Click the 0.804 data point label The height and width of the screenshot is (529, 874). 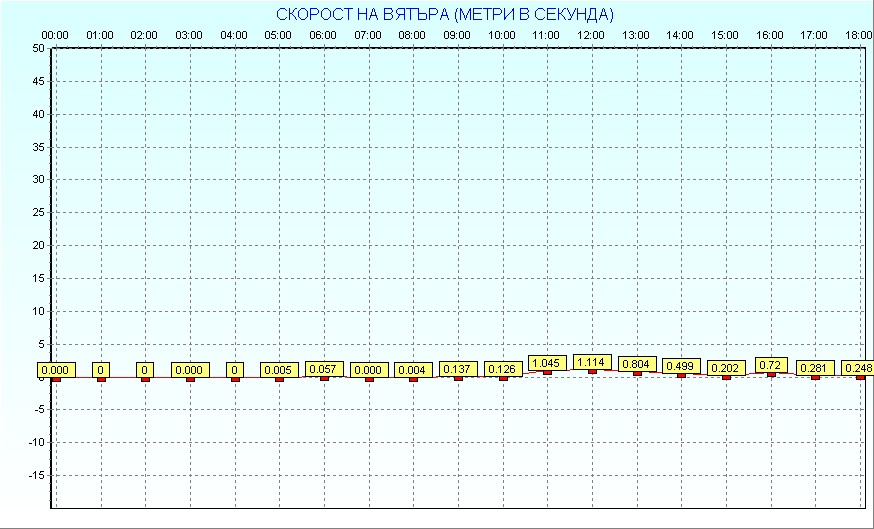(x=637, y=364)
